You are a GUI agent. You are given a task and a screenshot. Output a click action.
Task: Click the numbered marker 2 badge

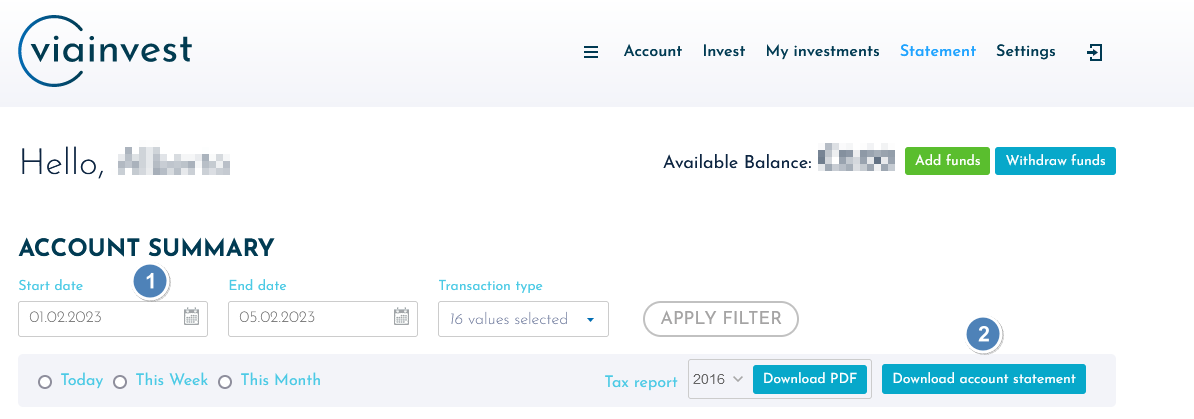(984, 334)
